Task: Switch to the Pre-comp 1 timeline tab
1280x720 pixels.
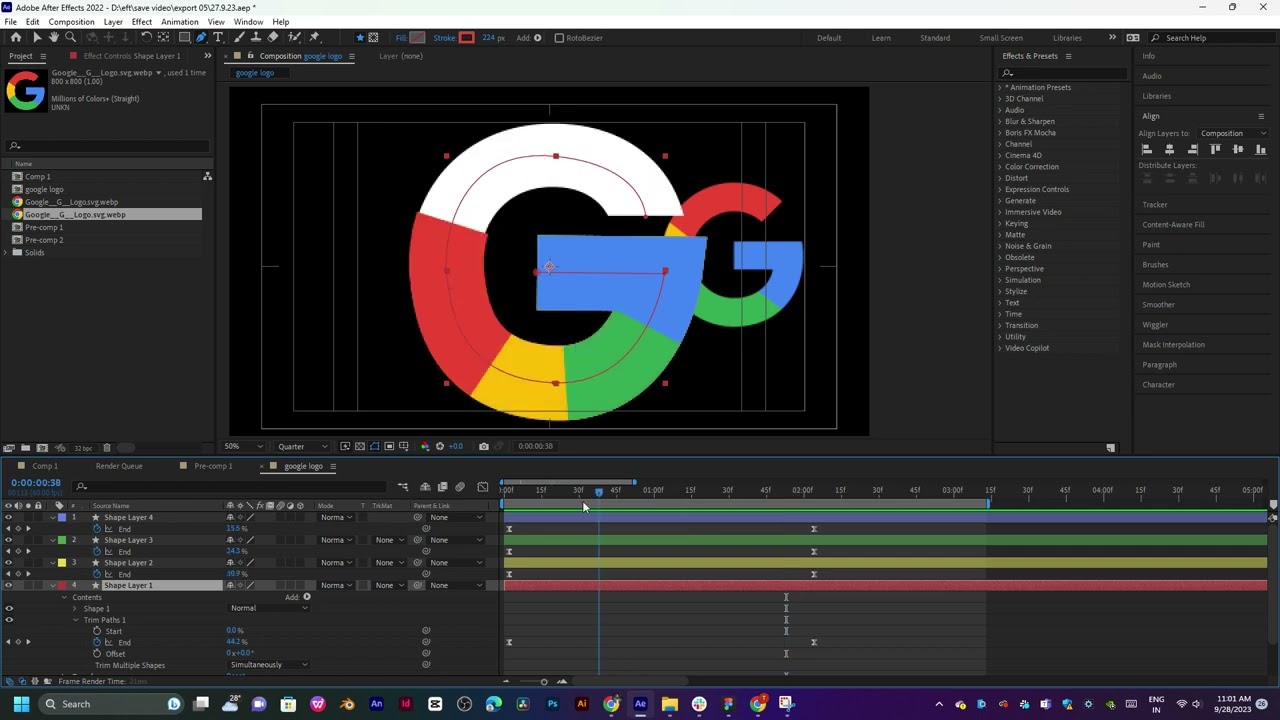Action: (x=213, y=466)
